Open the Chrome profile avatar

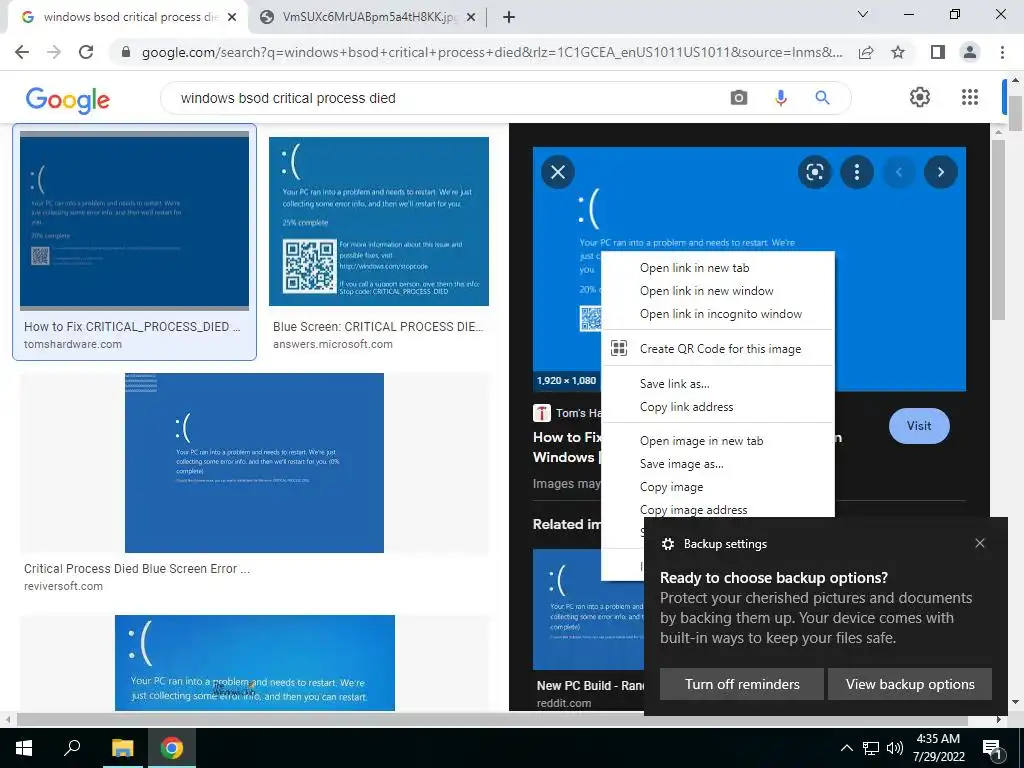(970, 52)
